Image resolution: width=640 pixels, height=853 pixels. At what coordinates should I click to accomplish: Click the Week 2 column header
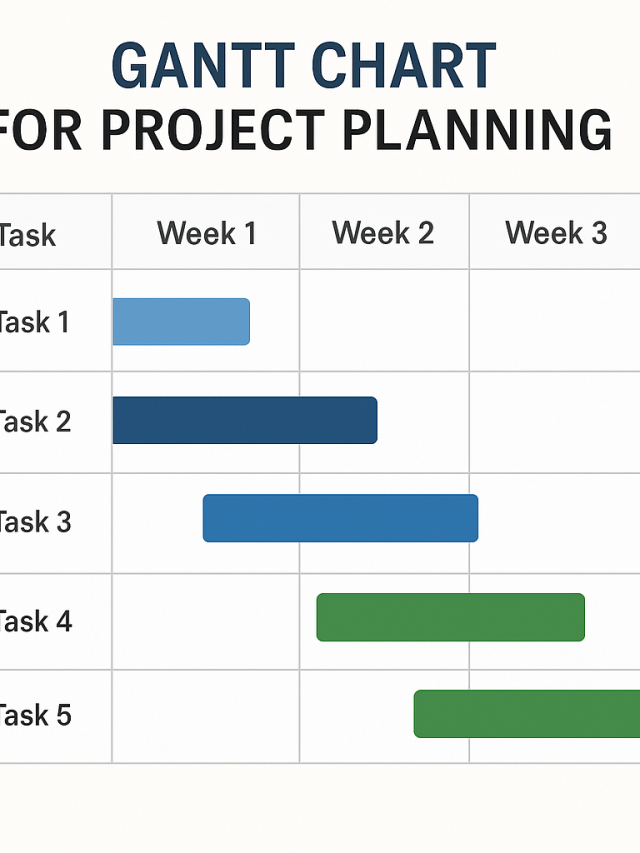pyautogui.click(x=383, y=234)
